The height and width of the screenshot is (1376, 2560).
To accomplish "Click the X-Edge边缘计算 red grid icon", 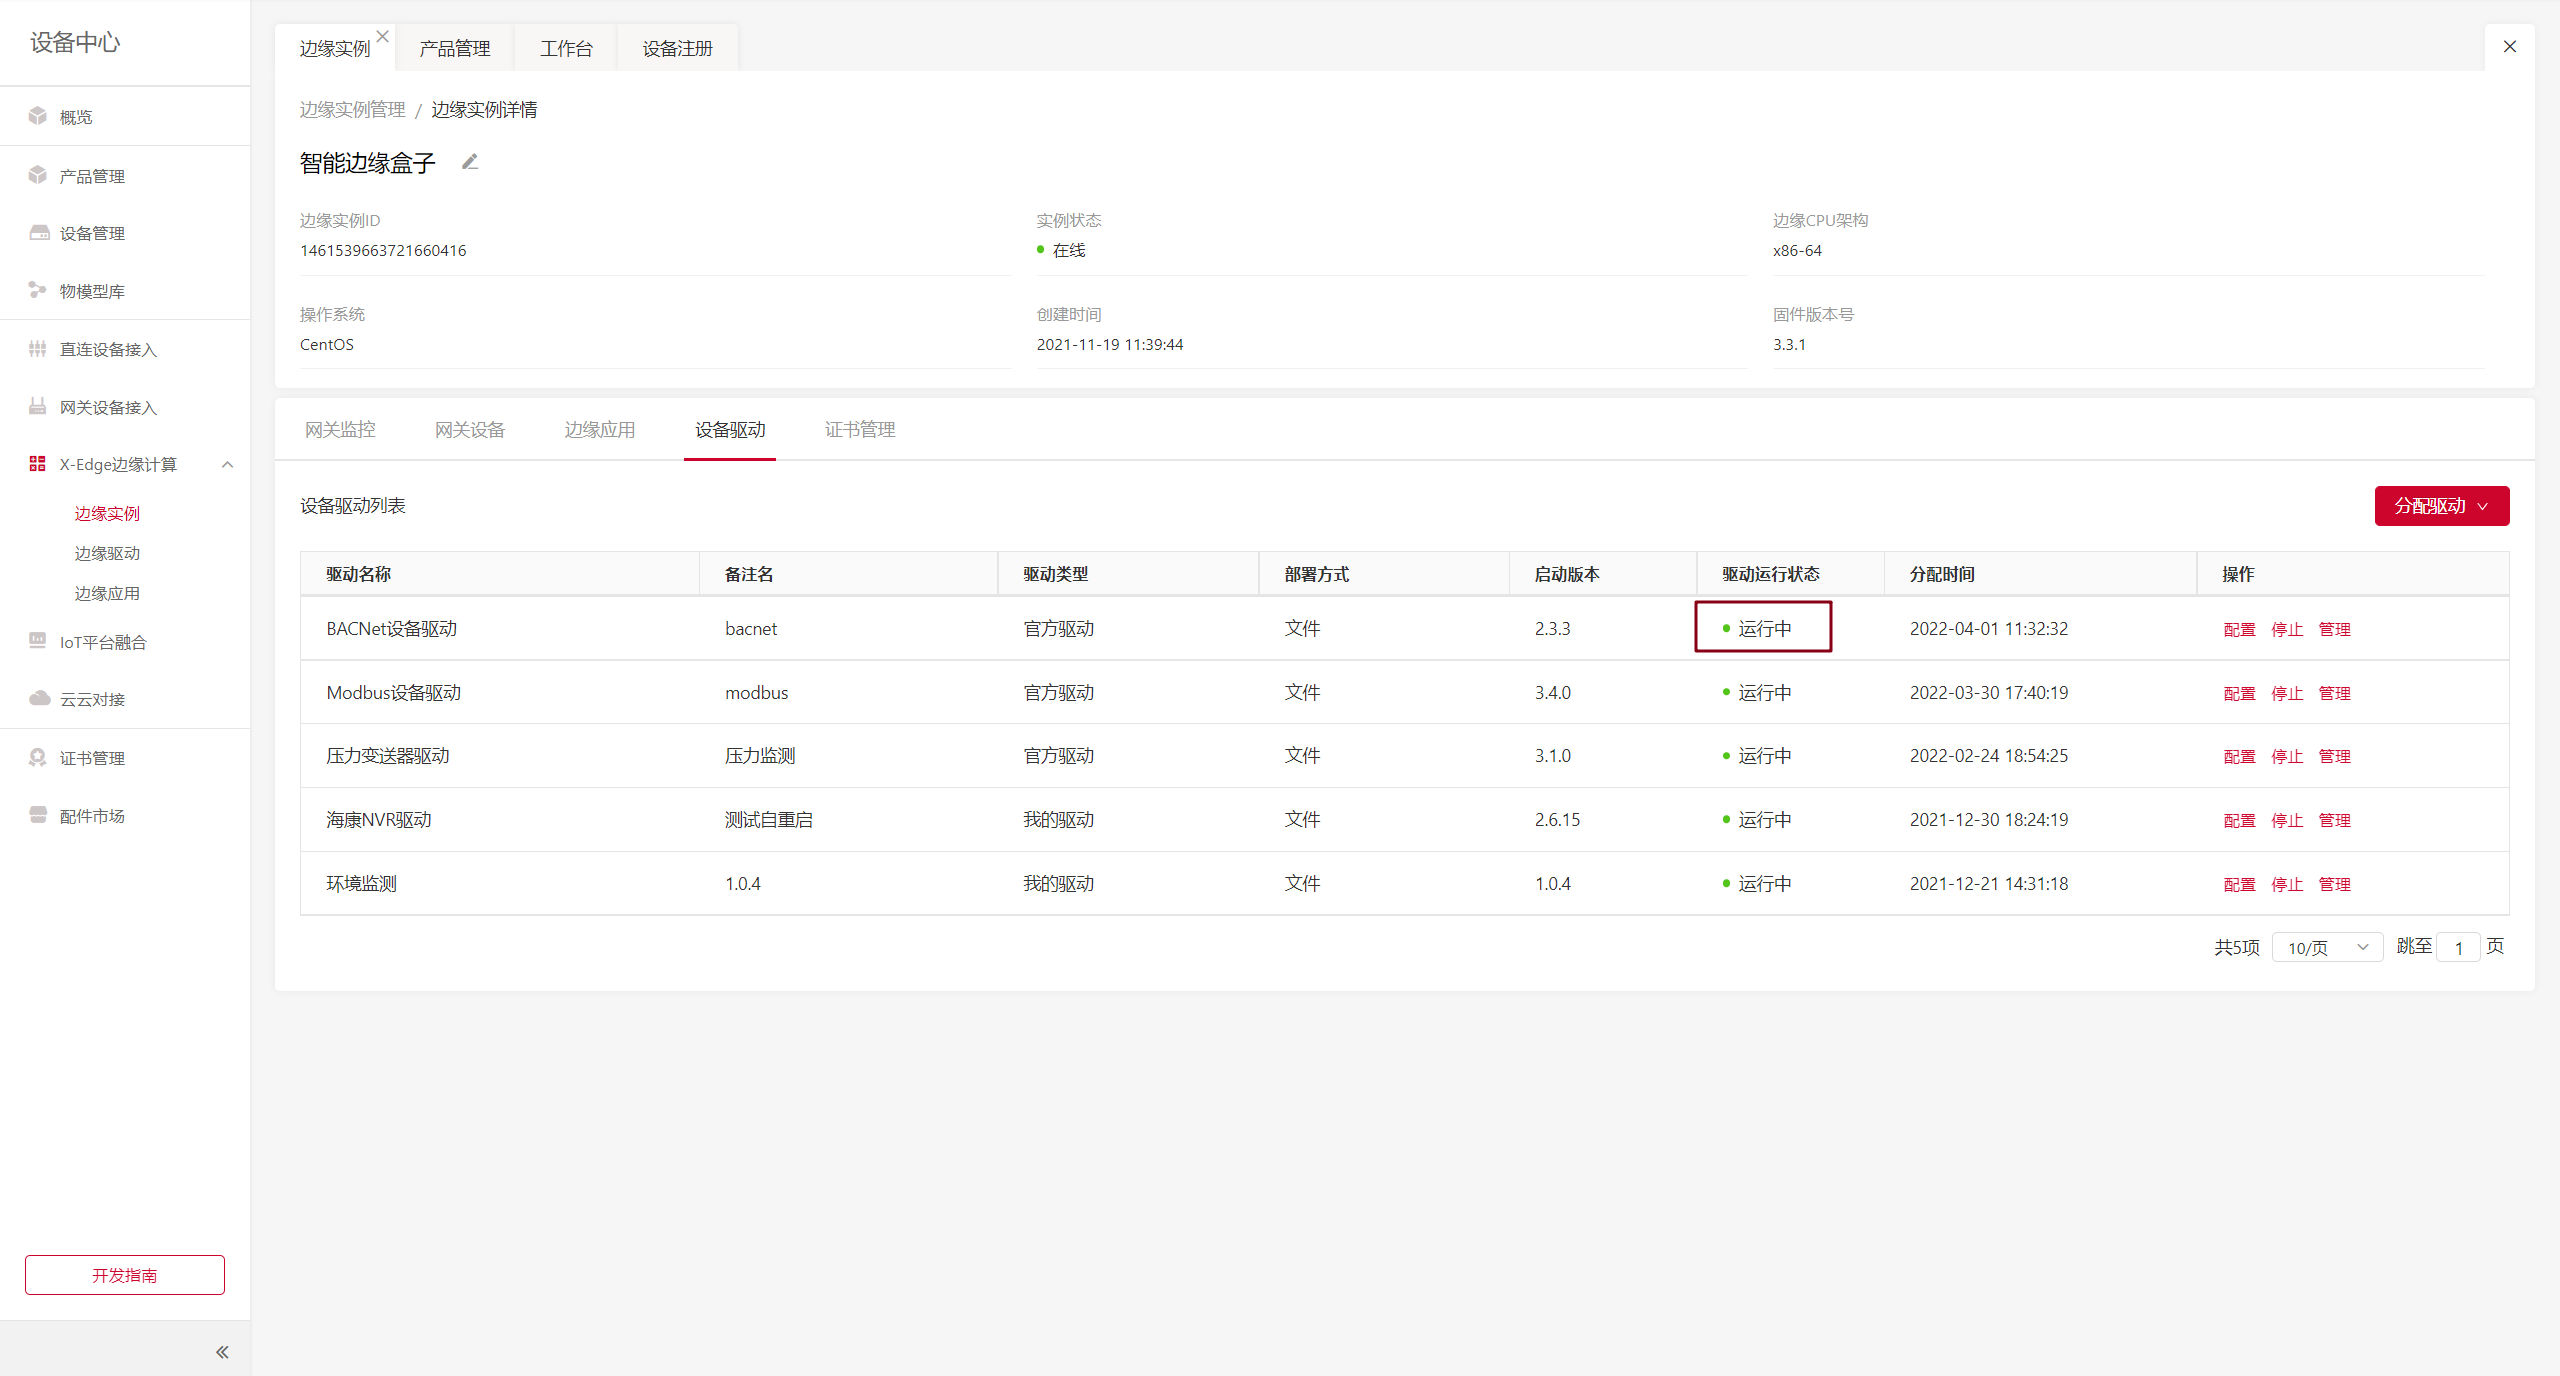I will pyautogui.click(x=38, y=464).
